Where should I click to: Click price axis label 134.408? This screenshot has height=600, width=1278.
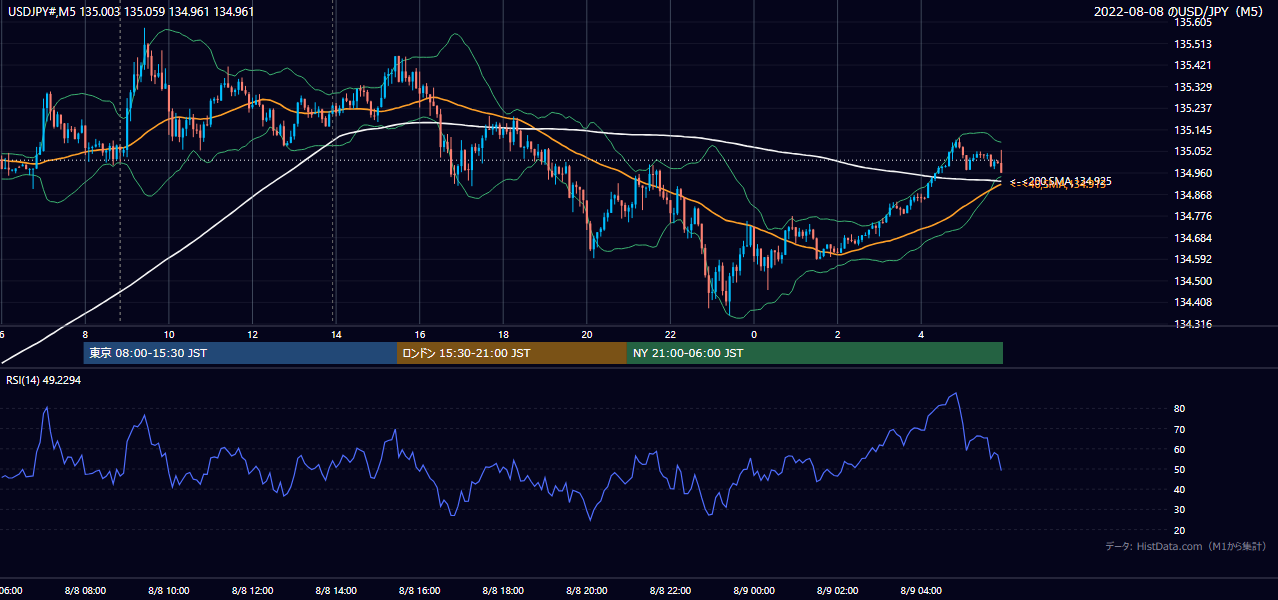coord(1193,302)
